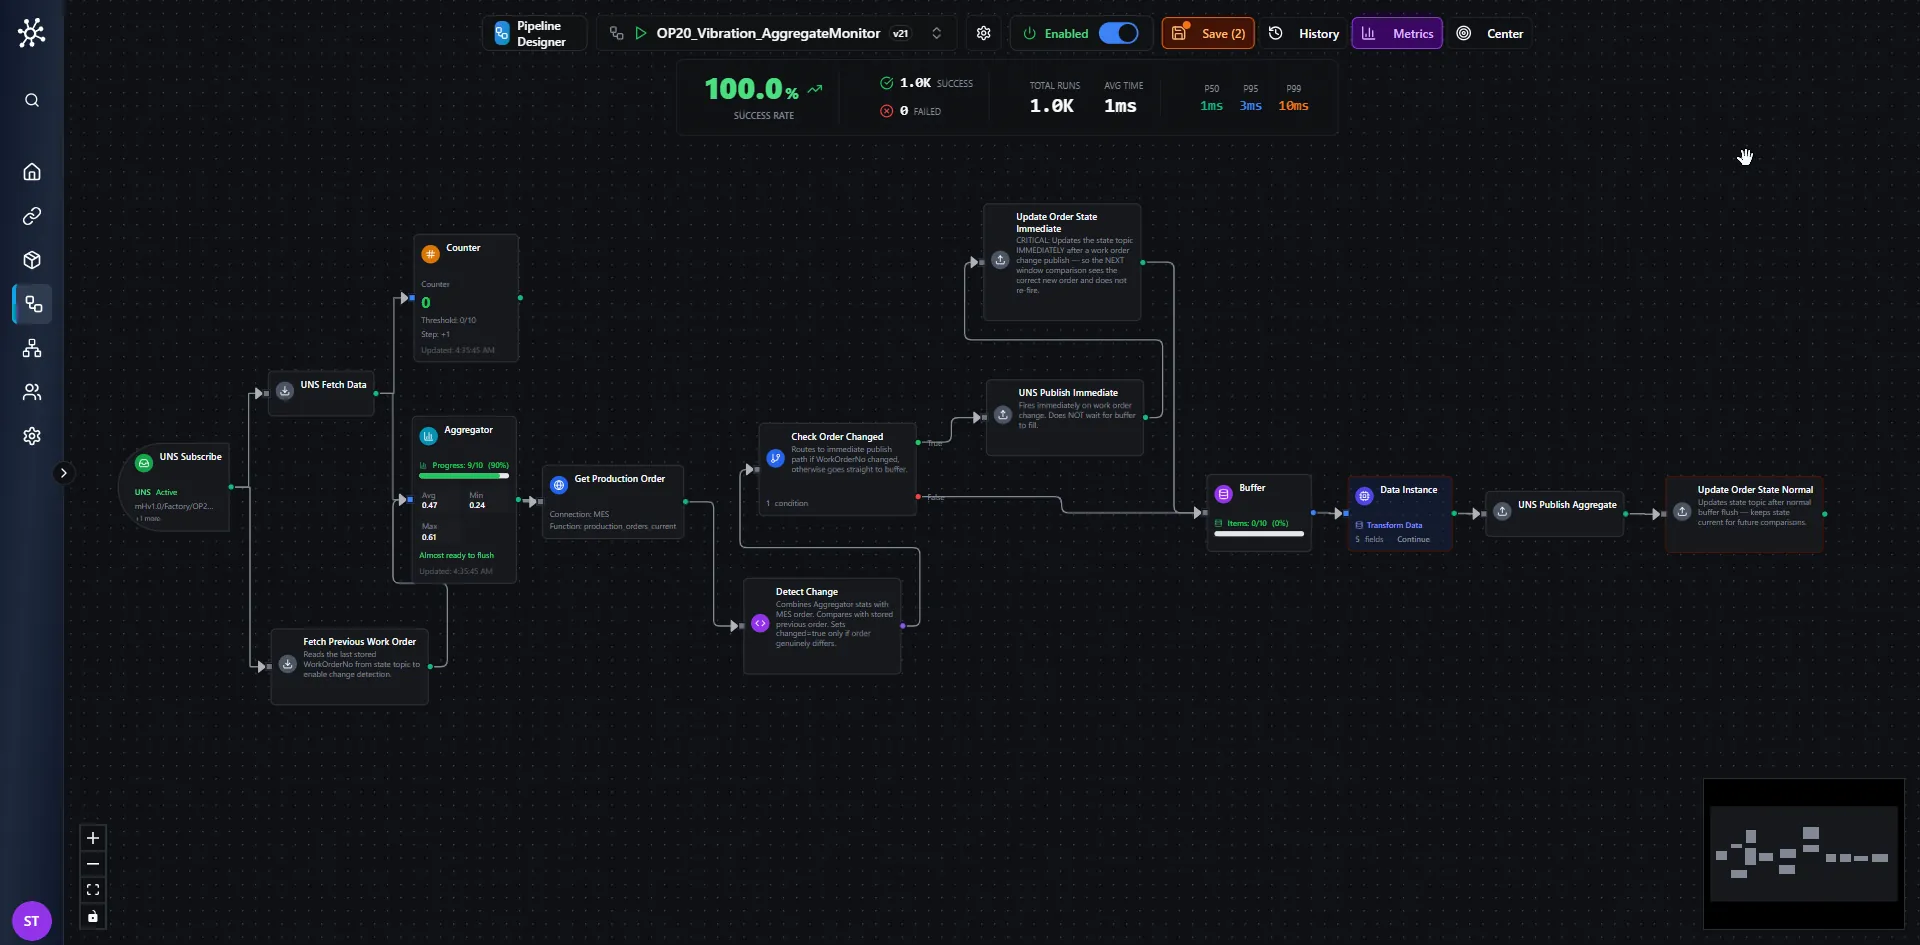Click the Center button
The image size is (1920, 945).
(1489, 33)
